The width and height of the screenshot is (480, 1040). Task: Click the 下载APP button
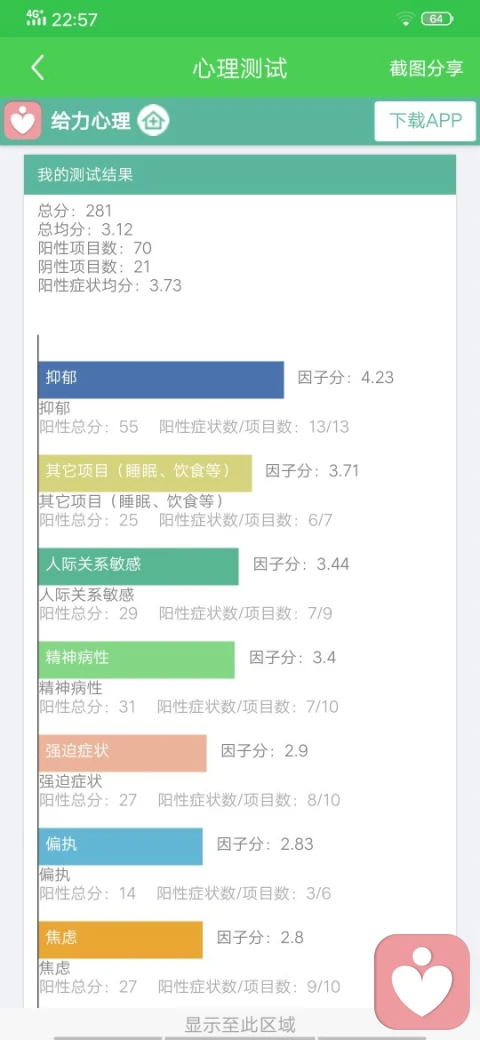(425, 121)
